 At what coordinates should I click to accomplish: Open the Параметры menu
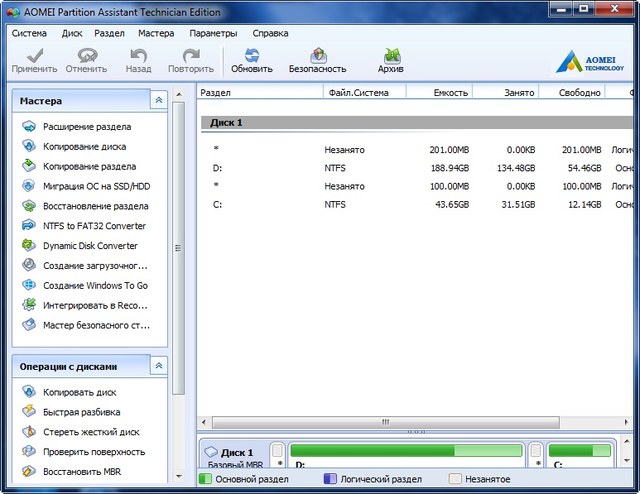tap(213, 33)
